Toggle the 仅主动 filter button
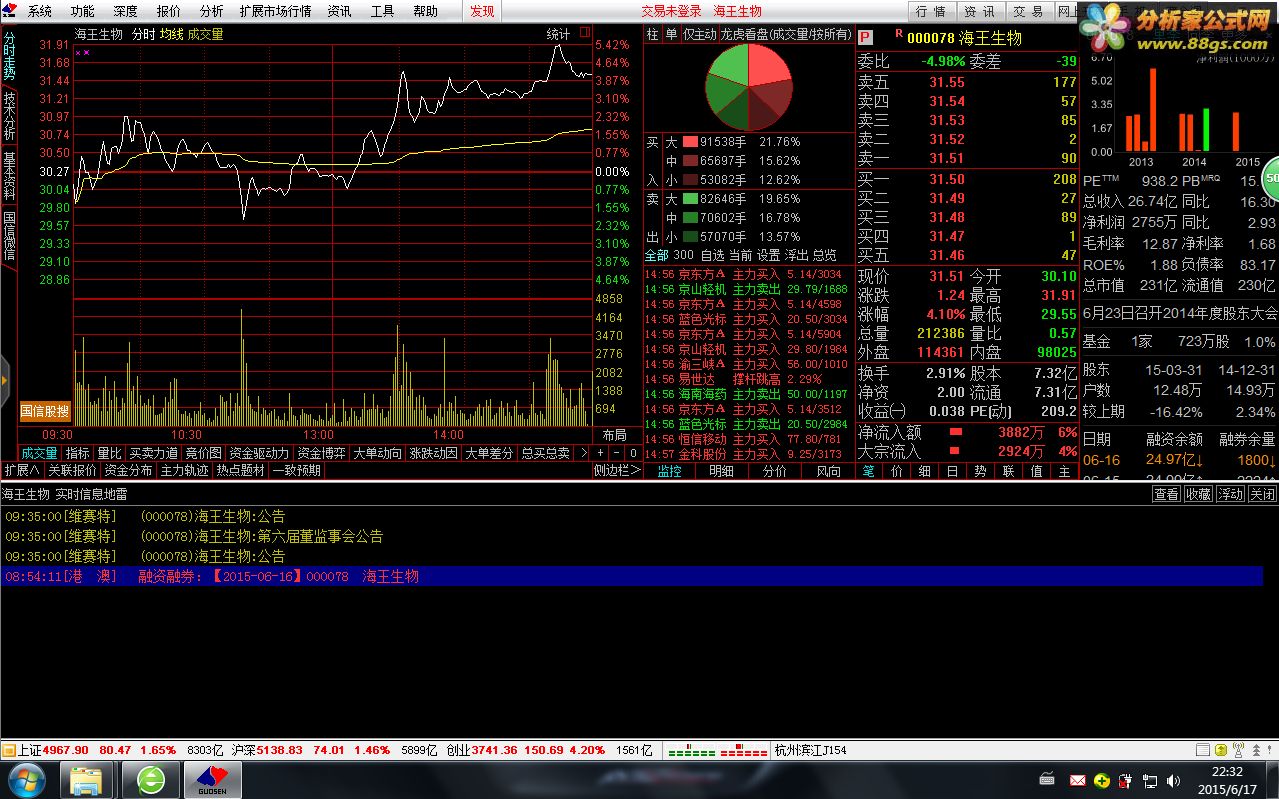 point(699,34)
